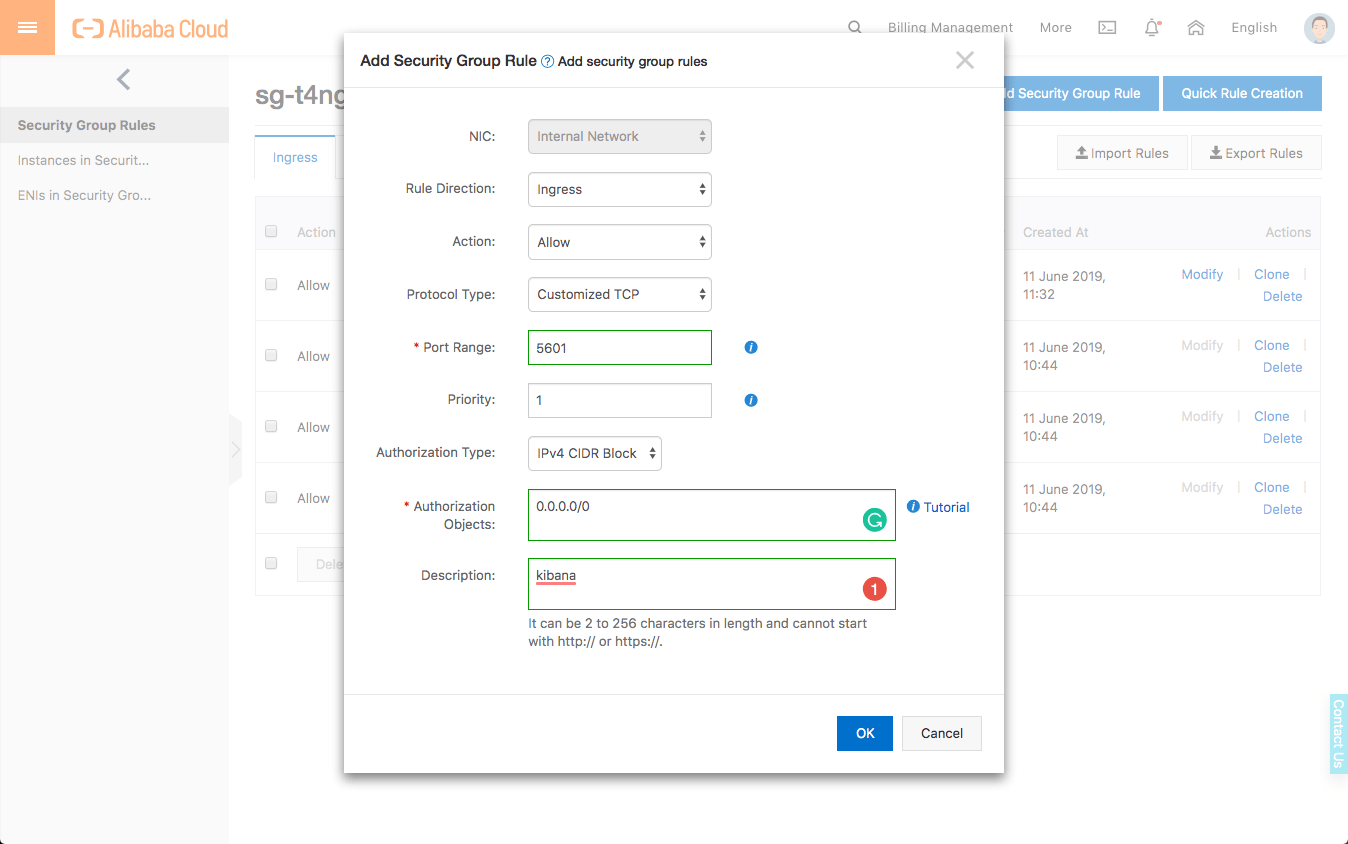Focus the Authorization Objects text area
Image resolution: width=1348 pixels, height=844 pixels.
click(x=712, y=515)
